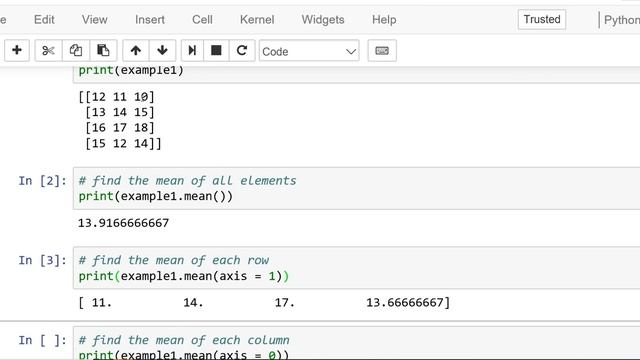Restart the kernel refresh icon
Screen dimensions: 640x360
coord(242,51)
